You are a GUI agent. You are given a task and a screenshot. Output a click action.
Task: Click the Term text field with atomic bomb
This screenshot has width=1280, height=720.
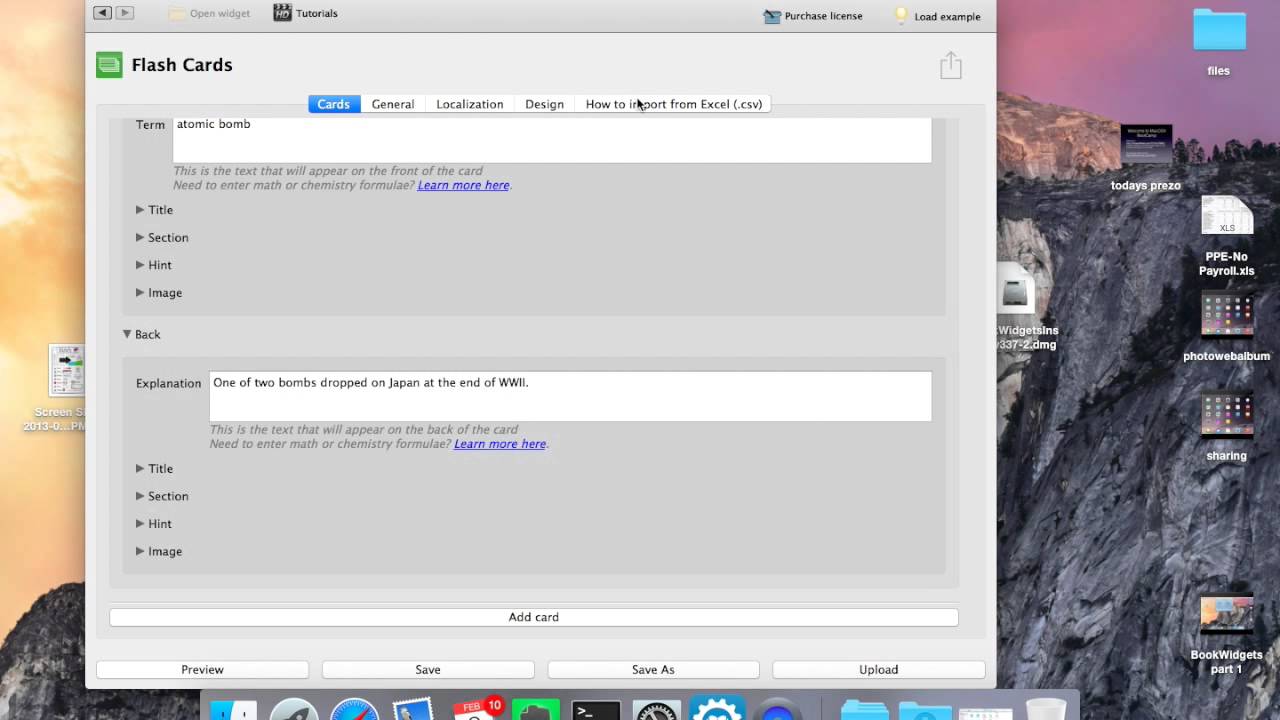point(552,139)
